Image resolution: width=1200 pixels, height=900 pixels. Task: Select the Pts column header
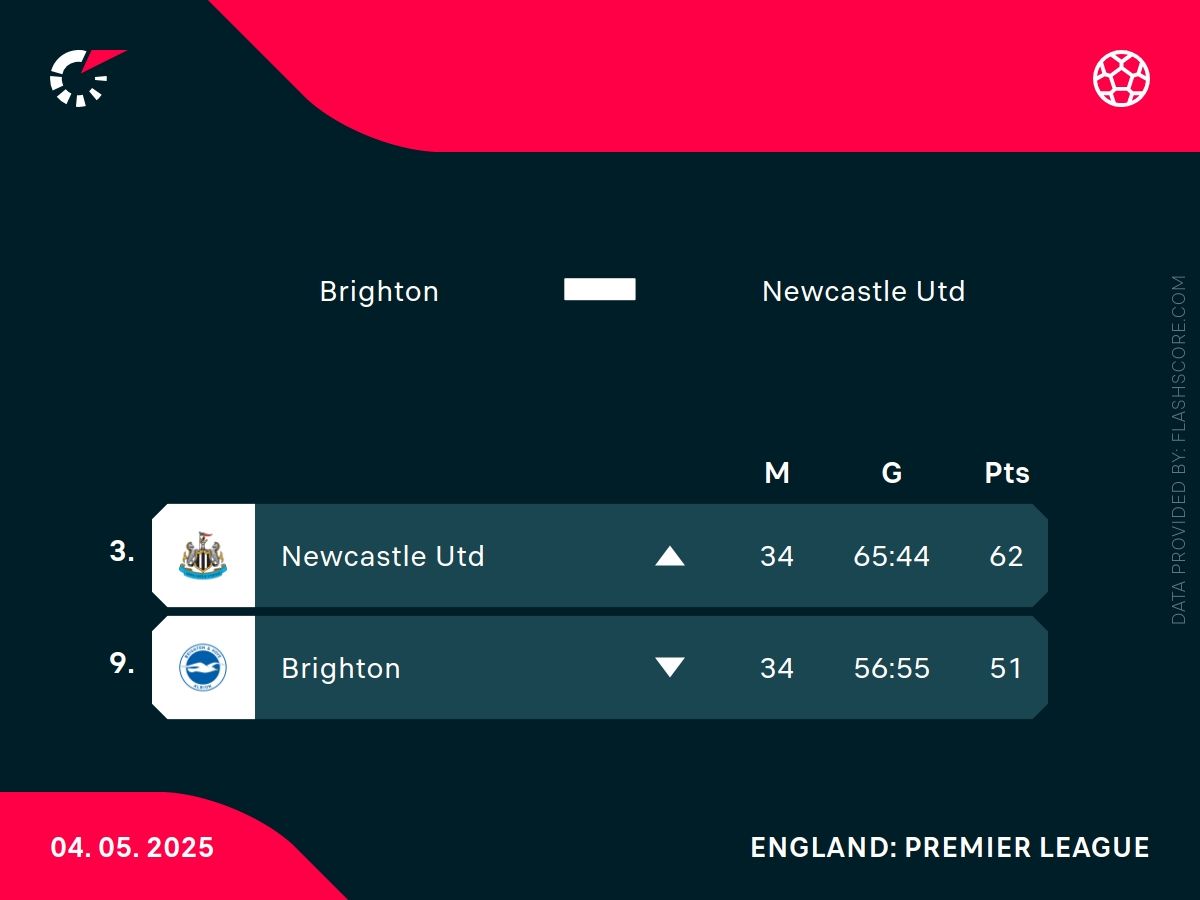coord(1006,473)
